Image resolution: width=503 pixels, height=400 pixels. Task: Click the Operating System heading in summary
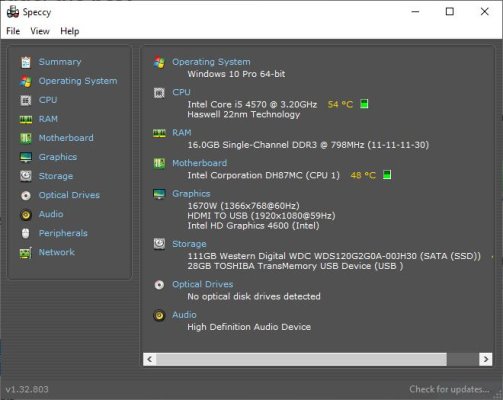click(x=211, y=62)
